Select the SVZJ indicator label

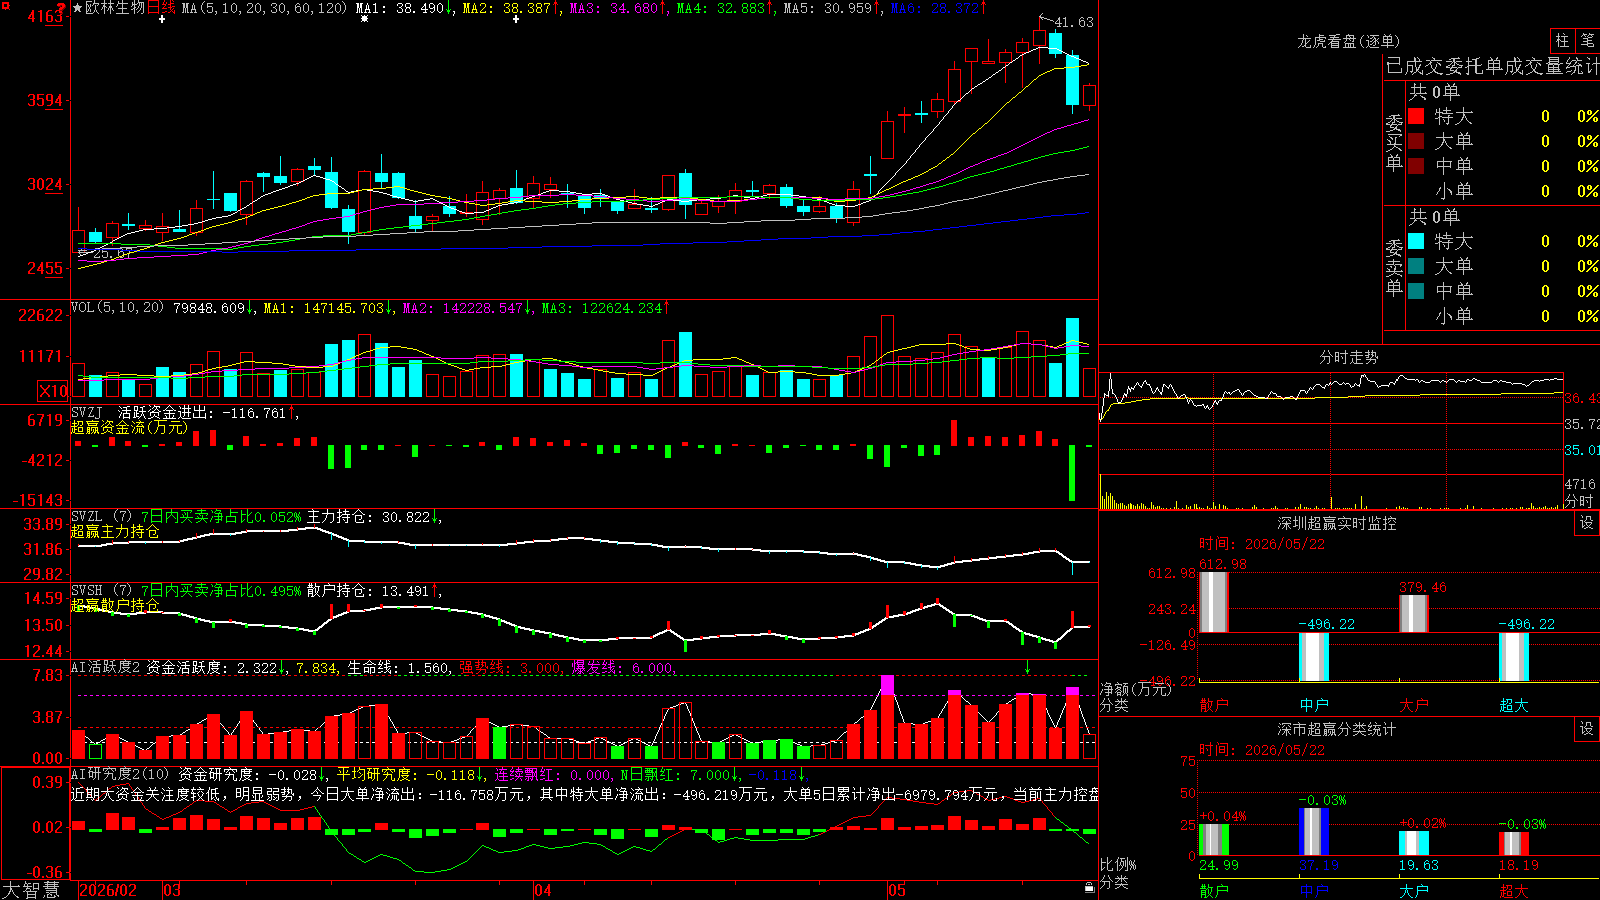tap(87, 412)
